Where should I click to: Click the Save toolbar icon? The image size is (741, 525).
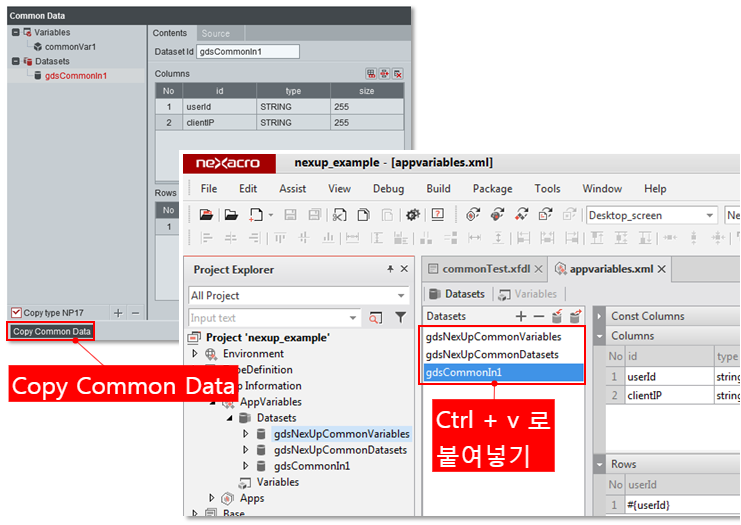click(290, 215)
